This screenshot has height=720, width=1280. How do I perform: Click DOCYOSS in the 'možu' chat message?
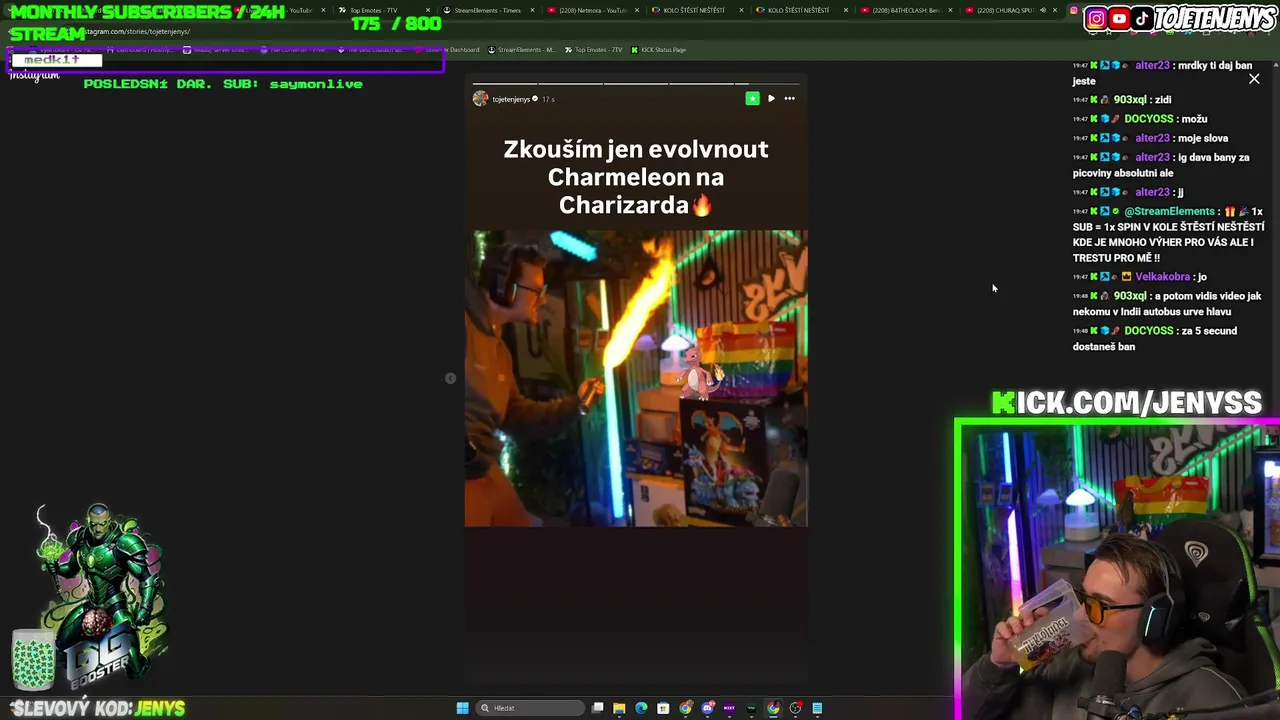1149,119
